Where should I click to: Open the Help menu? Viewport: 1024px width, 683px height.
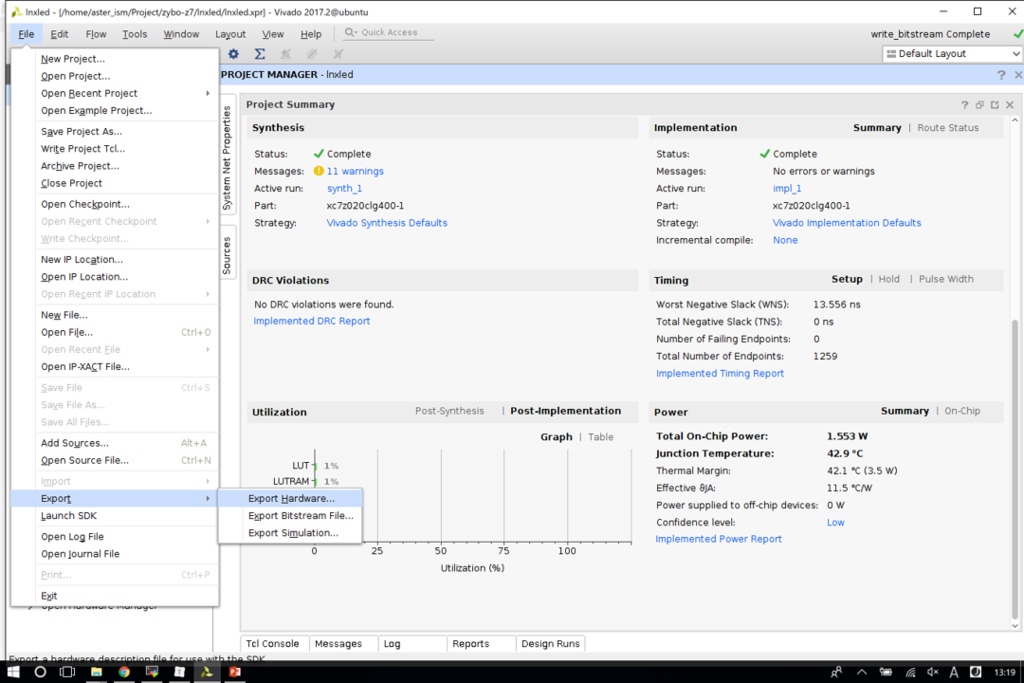coord(311,34)
